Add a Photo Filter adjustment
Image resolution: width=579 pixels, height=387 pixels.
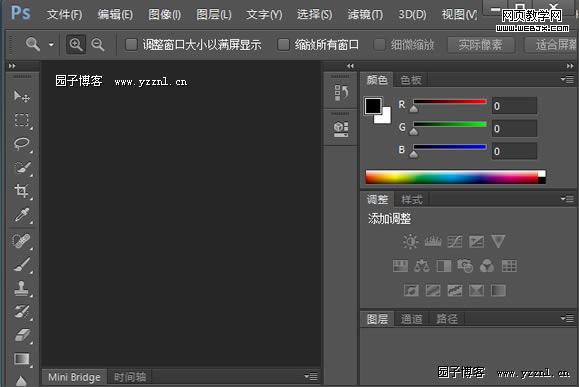465,266
